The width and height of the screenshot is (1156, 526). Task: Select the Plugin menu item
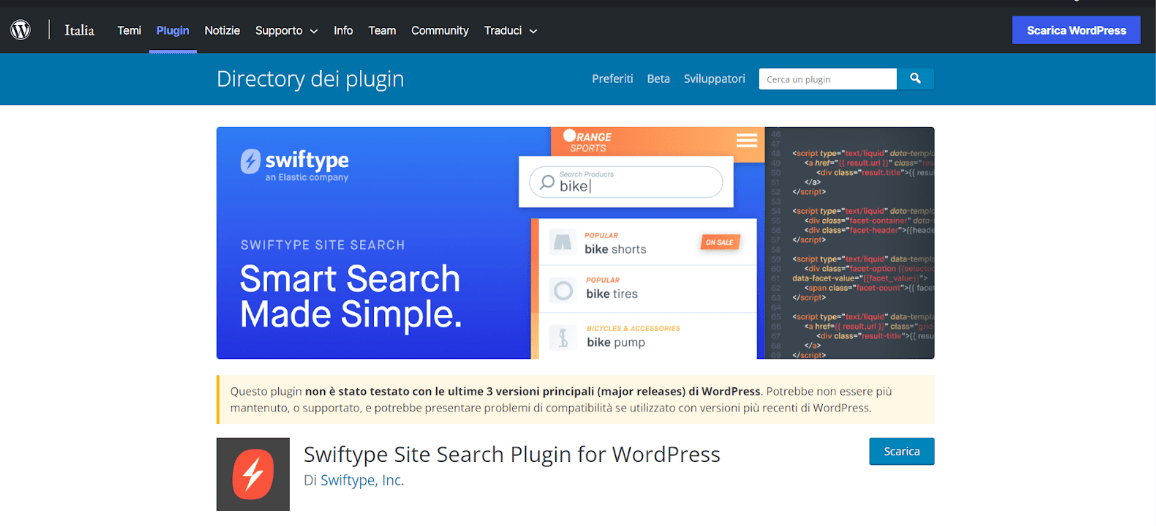coord(173,30)
